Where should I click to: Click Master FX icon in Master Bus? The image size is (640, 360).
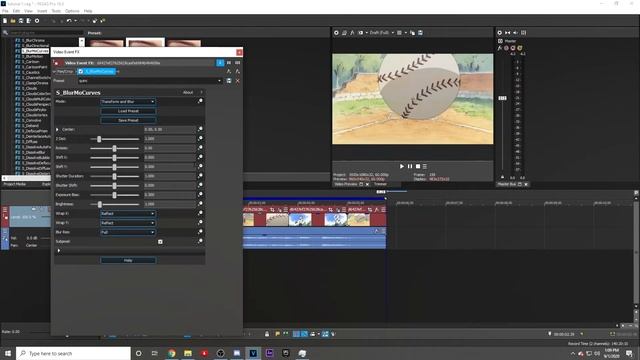pyautogui.click(x=500, y=48)
